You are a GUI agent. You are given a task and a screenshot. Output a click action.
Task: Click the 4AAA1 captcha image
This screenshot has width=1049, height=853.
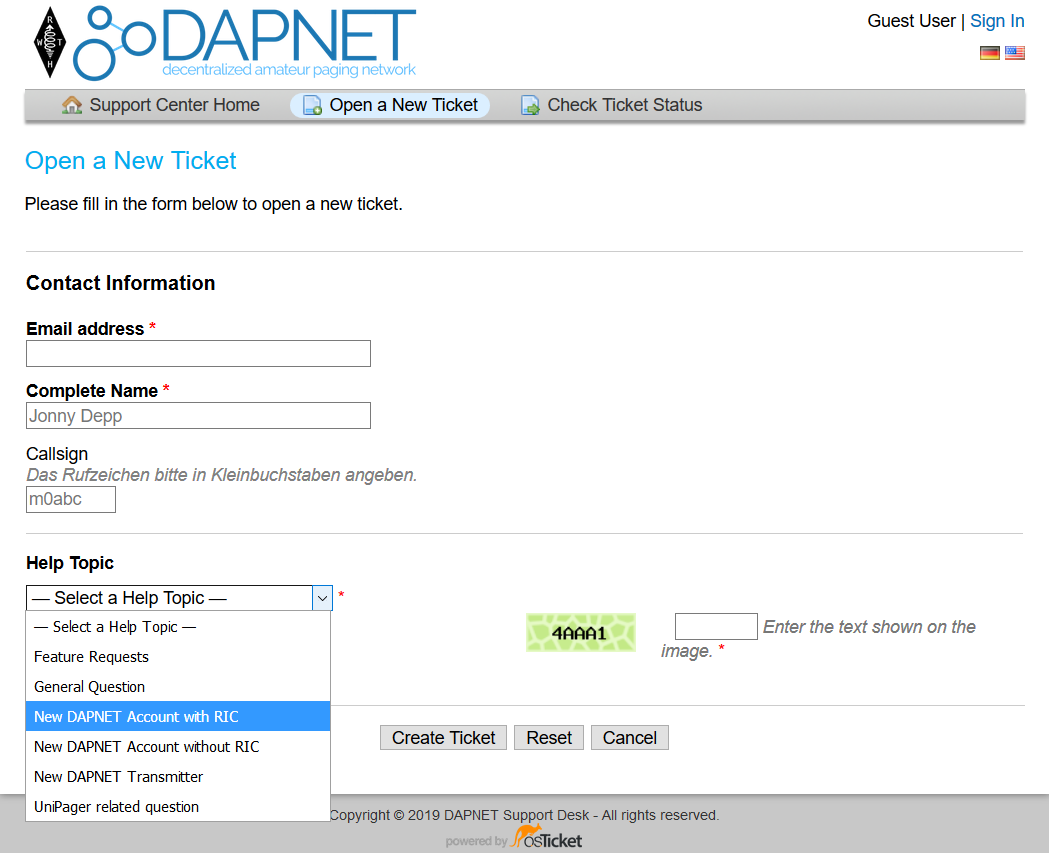tap(581, 632)
